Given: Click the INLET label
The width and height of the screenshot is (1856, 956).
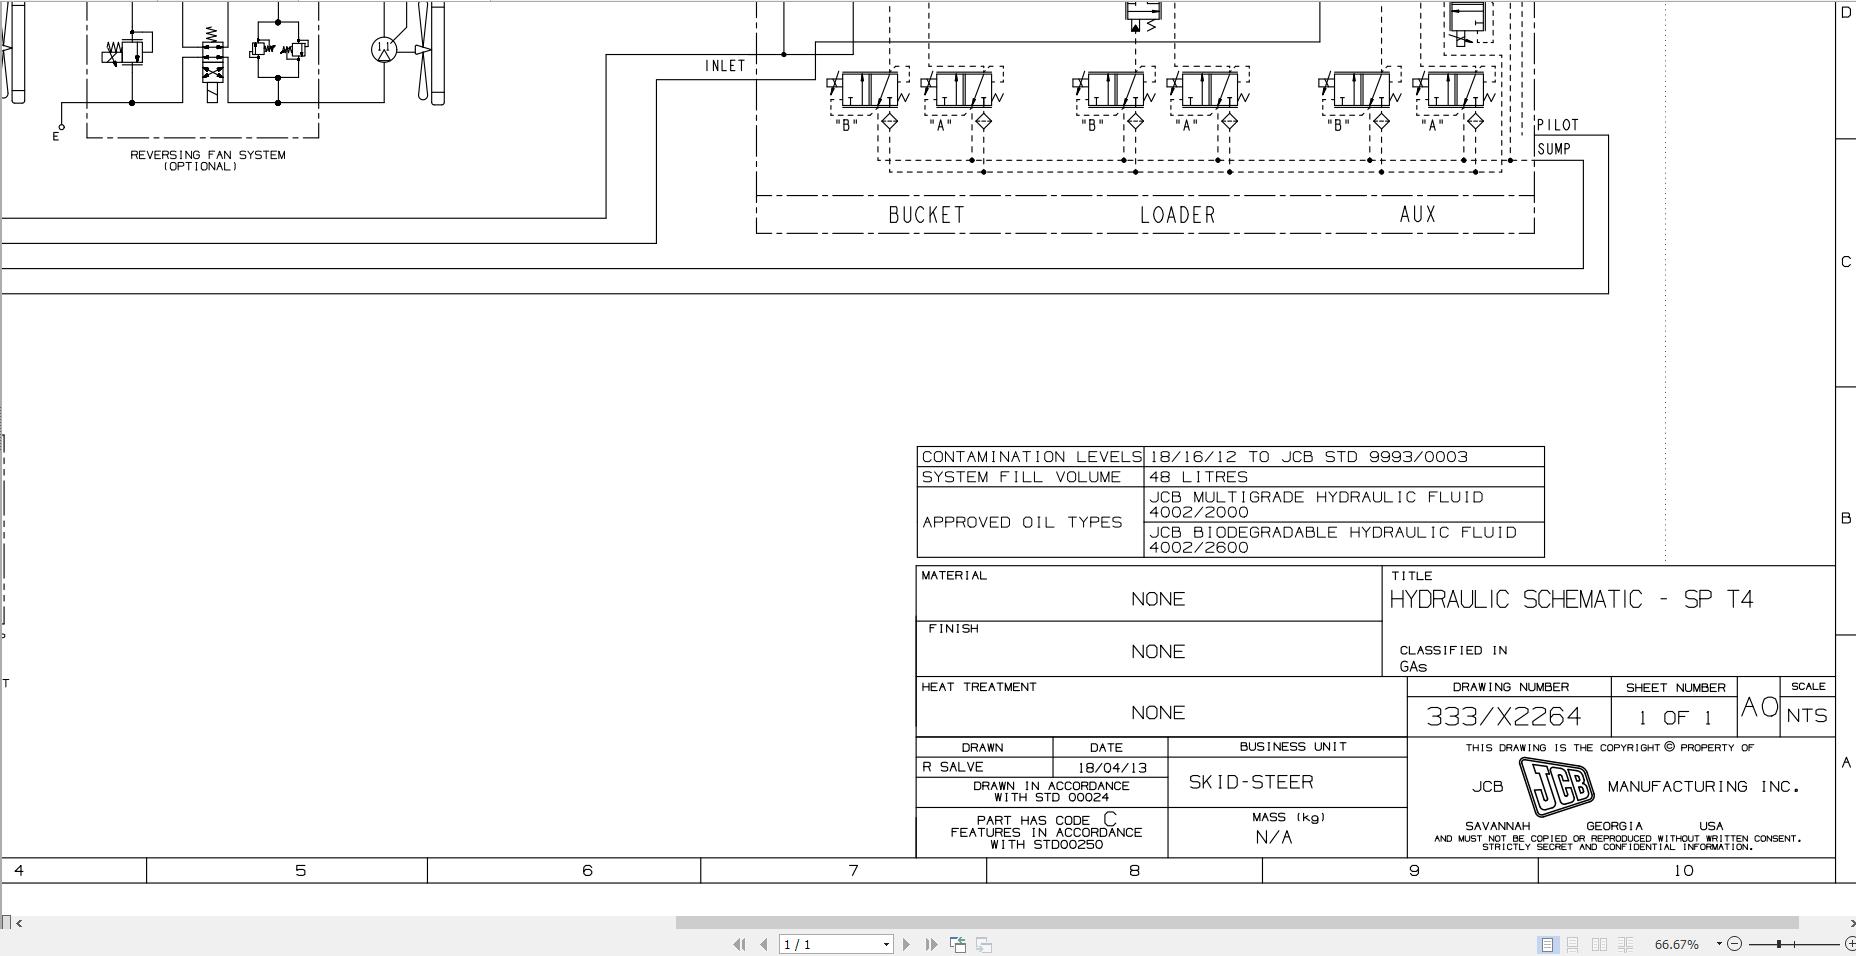Looking at the screenshot, I should click(x=725, y=66).
